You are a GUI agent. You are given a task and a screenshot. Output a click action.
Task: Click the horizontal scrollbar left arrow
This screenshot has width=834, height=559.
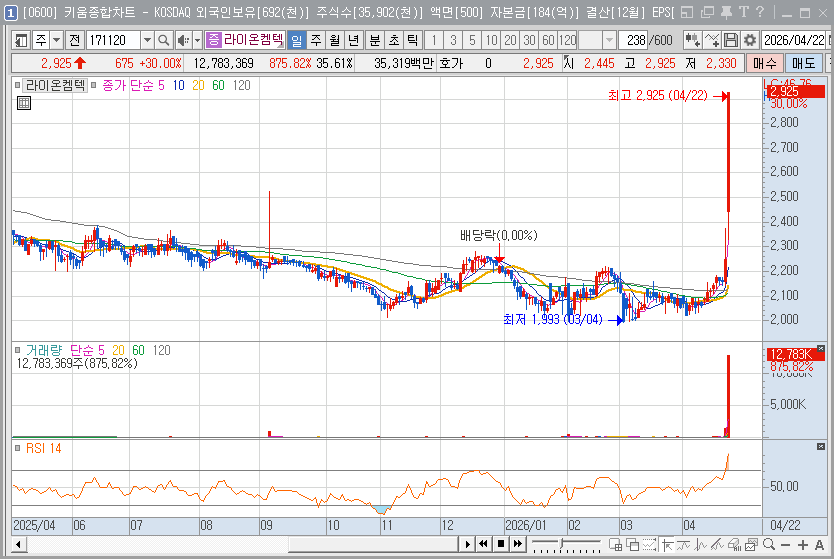click(19, 544)
